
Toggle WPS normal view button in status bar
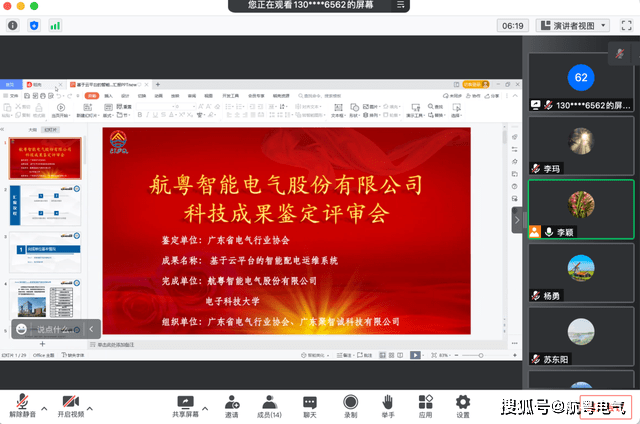point(382,355)
